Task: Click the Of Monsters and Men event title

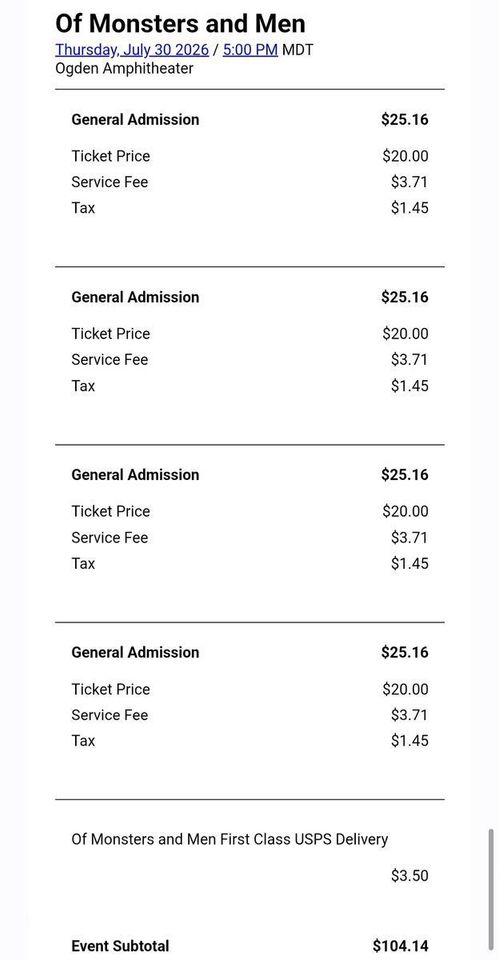Action: [x=181, y=24]
